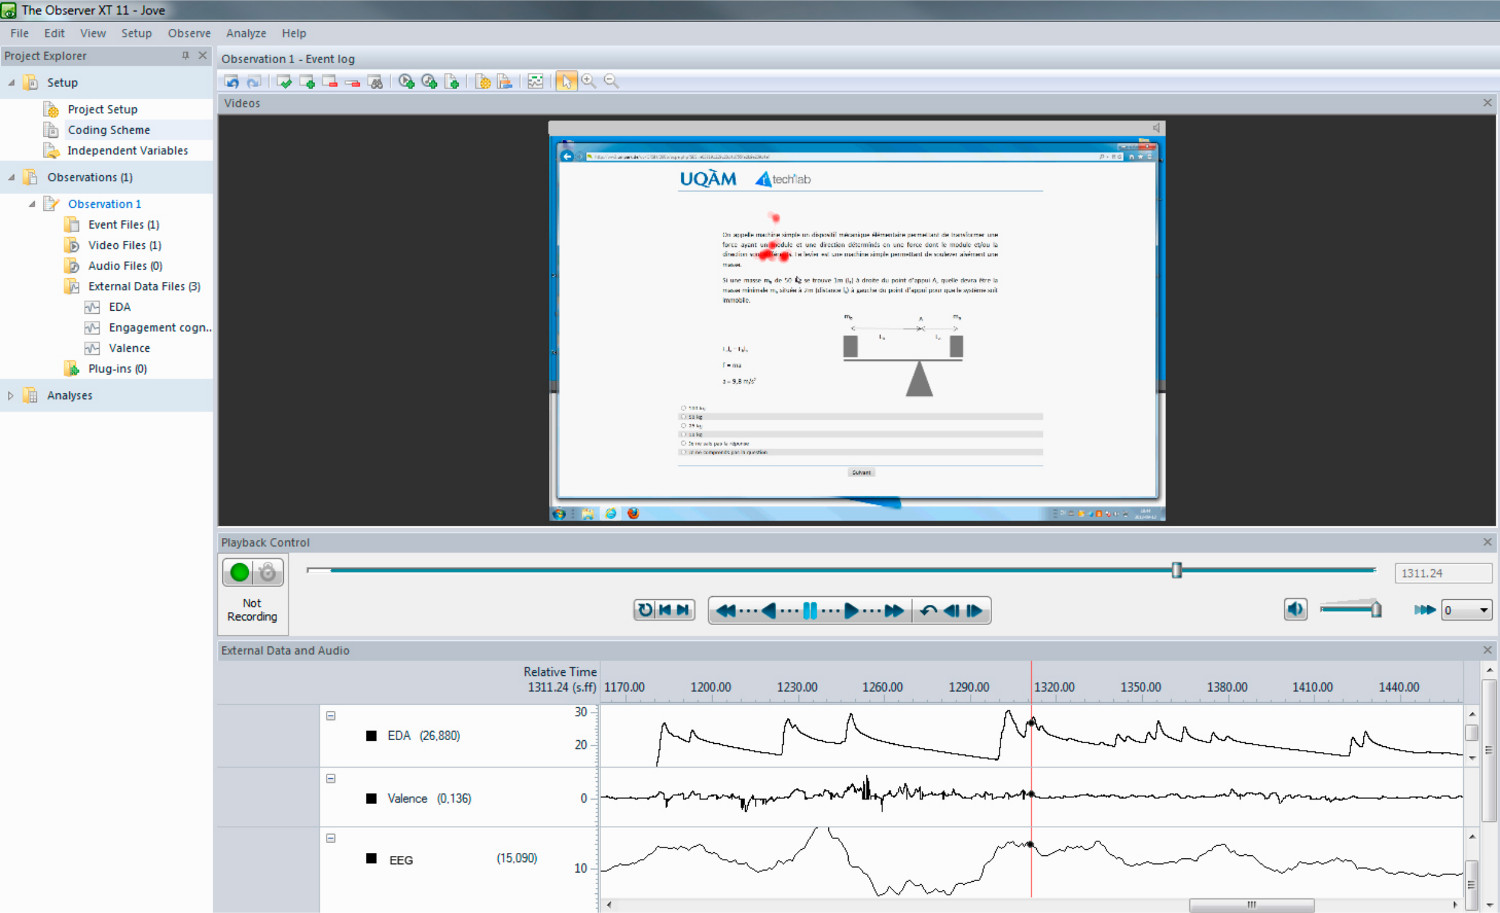Close the Videos panel
This screenshot has width=1500, height=913.
[1487, 103]
